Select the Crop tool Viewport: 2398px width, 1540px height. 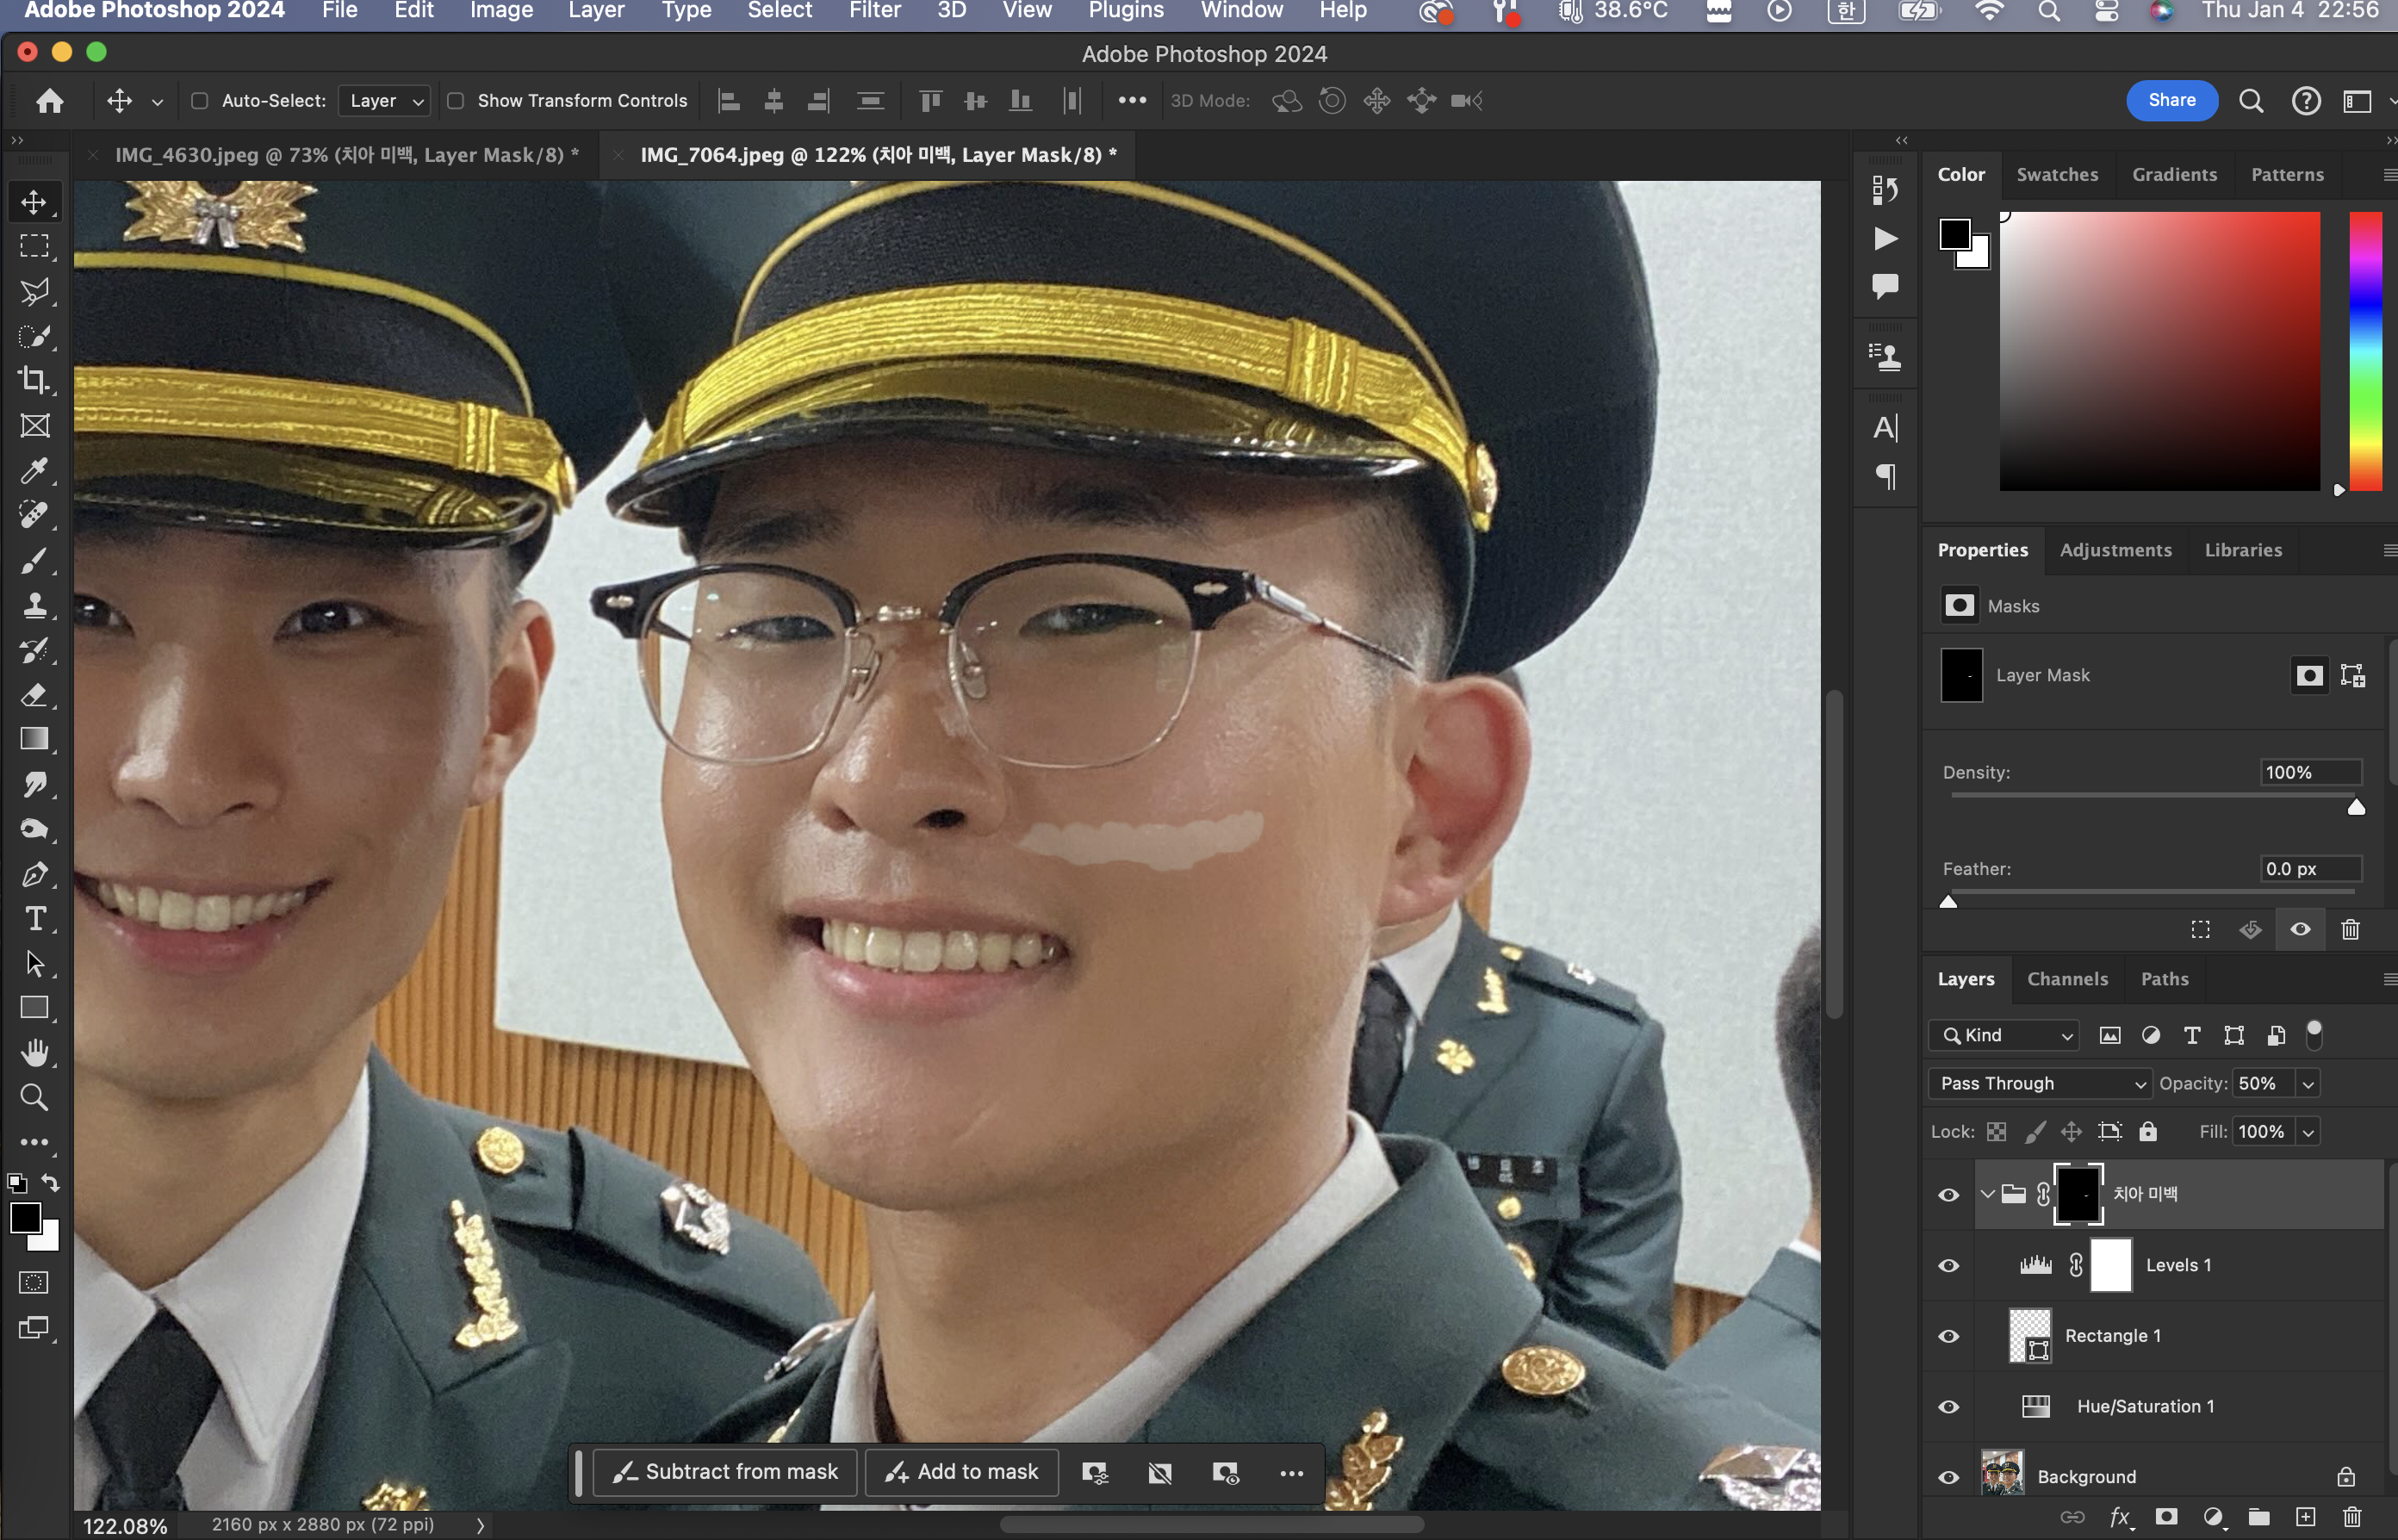34,380
